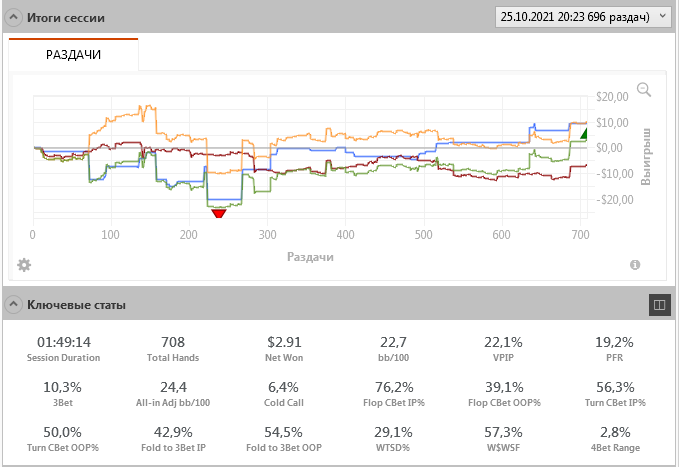Viewport: 679px width, 467px height.
Task: Open graph settings gear icon
Action: tap(24, 265)
